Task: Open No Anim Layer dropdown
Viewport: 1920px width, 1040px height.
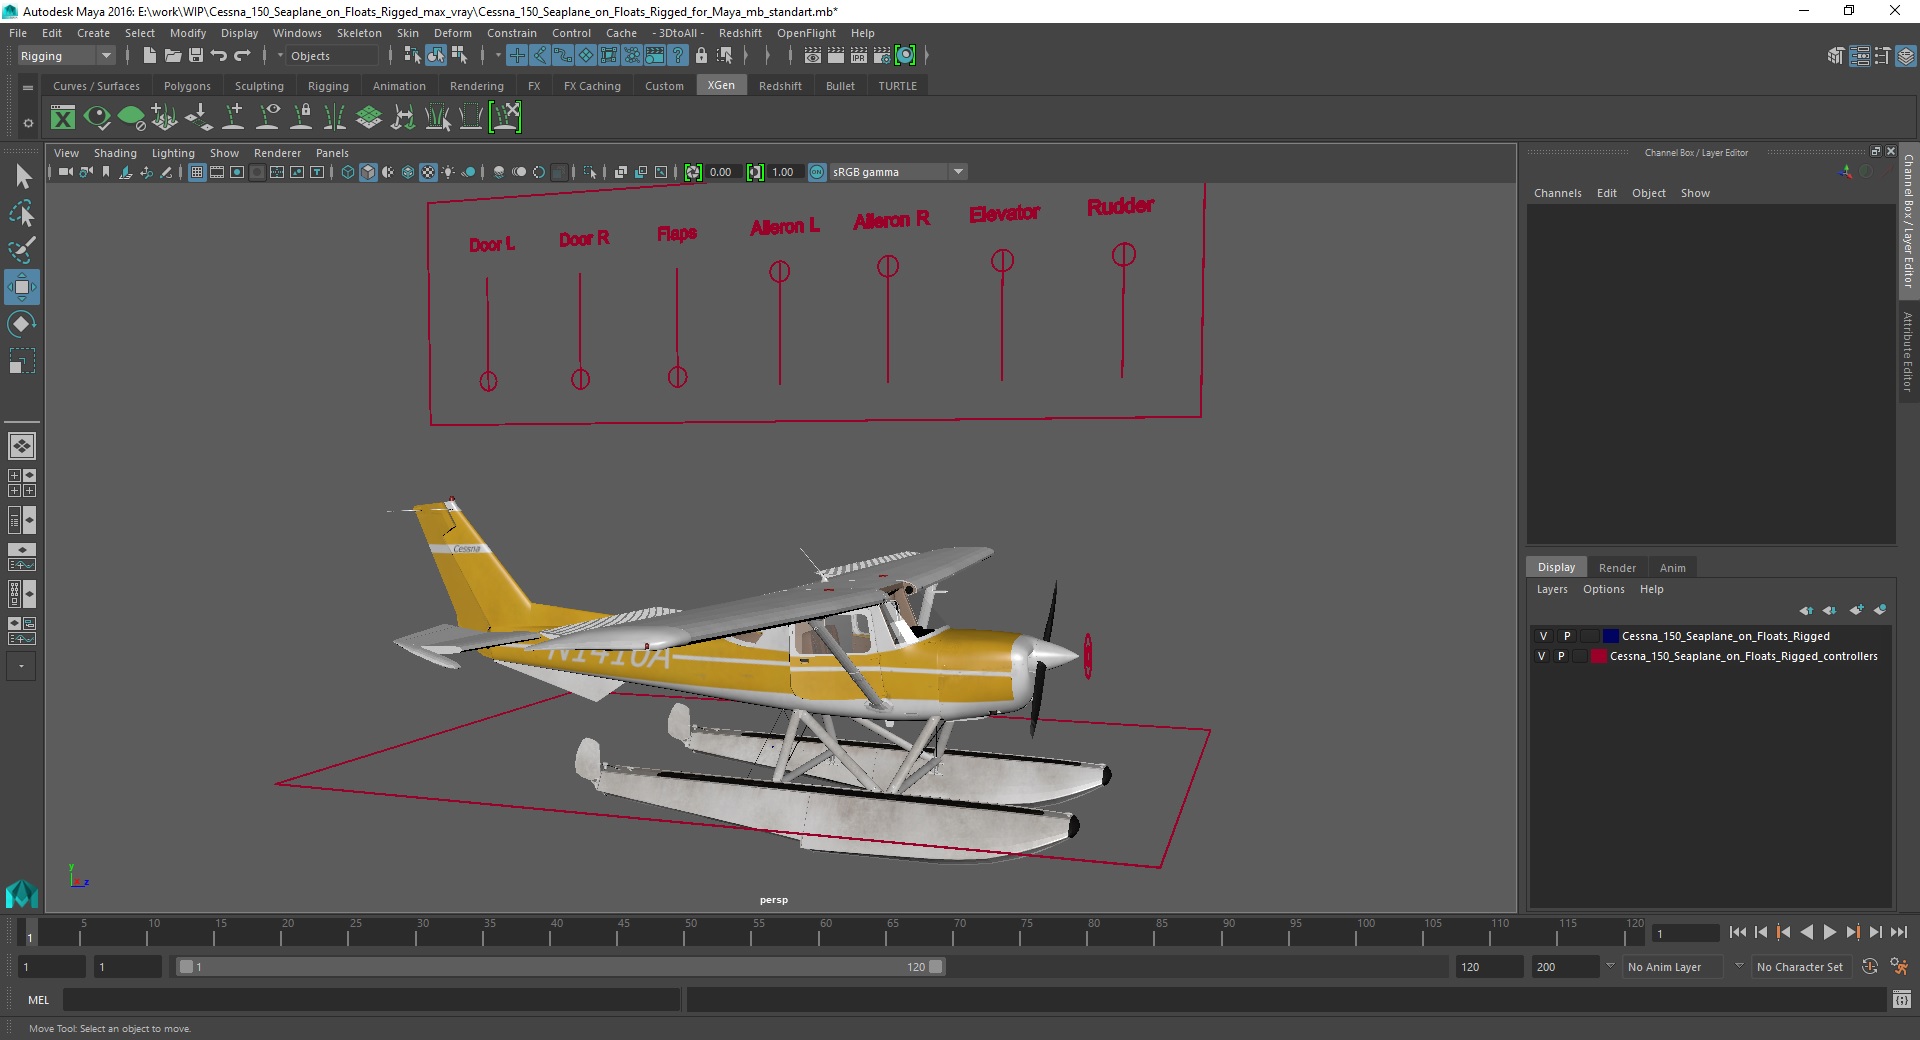Action: coord(1672,967)
